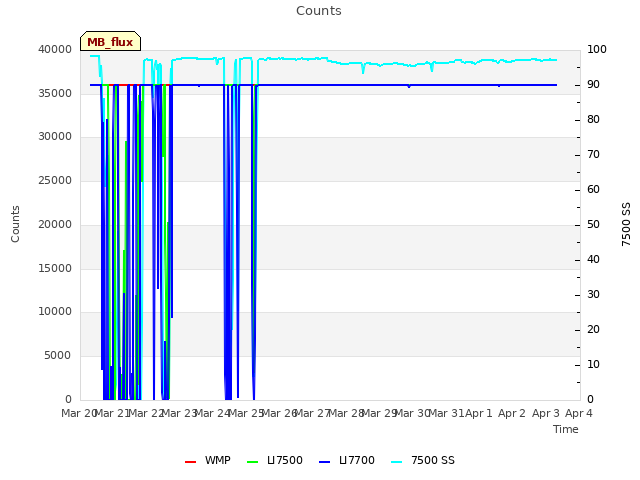The height and width of the screenshot is (480, 640).
Task: Click the 25000 left axis tick label
Action: click(x=55, y=180)
